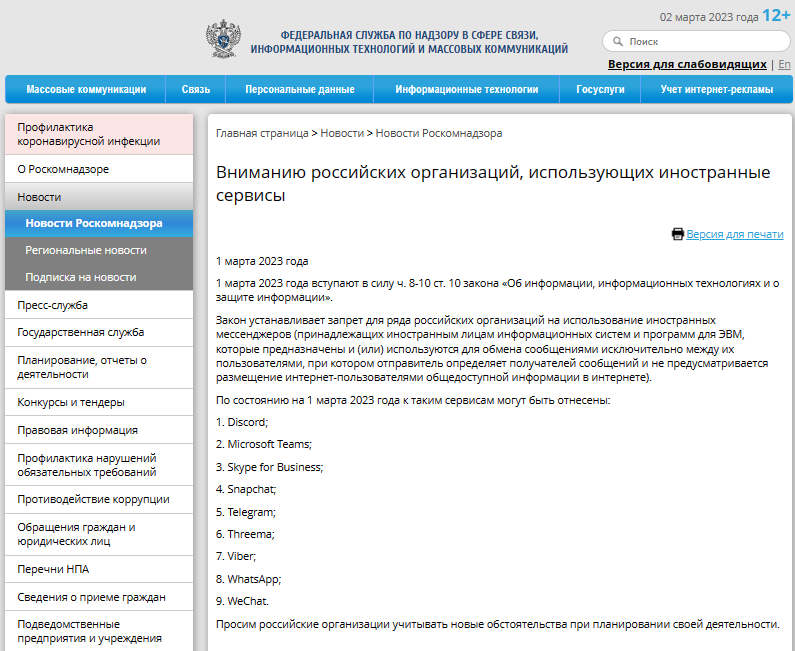Open Подведомственные предприятия и учреждения item
Viewport: 795px width, 651px height.
[99, 631]
